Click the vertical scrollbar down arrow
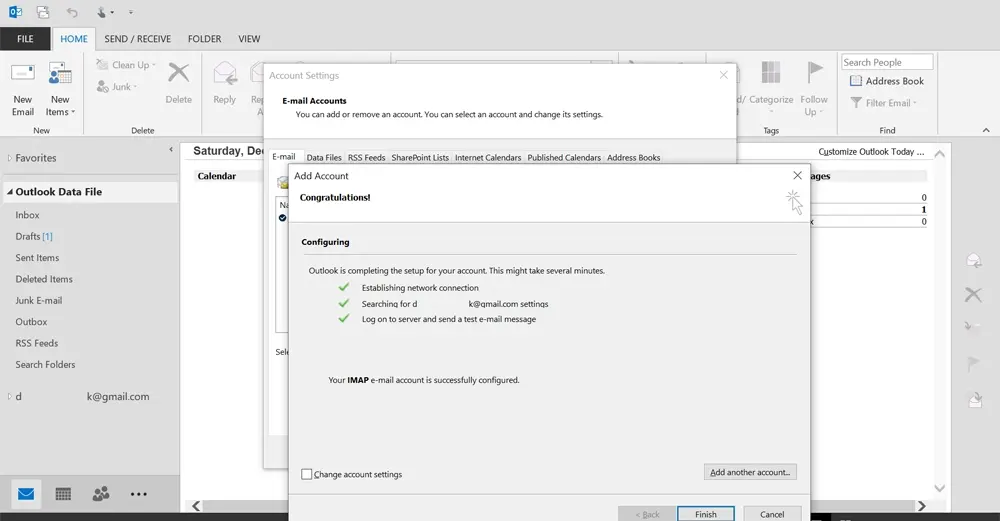Image resolution: width=1000 pixels, height=521 pixels. pos(939,488)
